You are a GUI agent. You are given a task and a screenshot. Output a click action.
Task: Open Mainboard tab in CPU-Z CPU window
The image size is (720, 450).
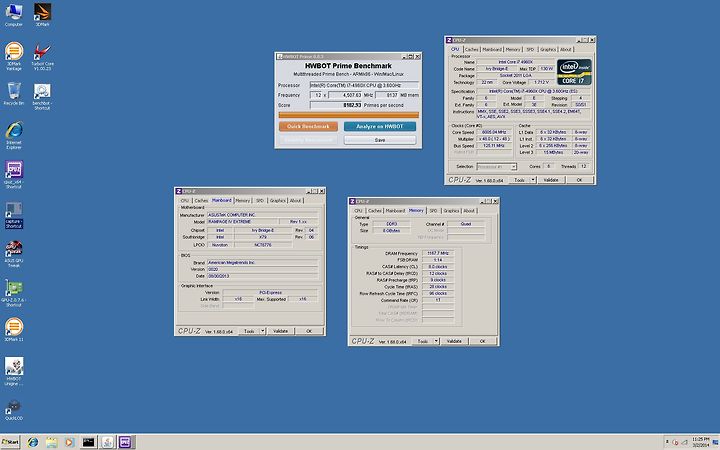tap(492, 49)
